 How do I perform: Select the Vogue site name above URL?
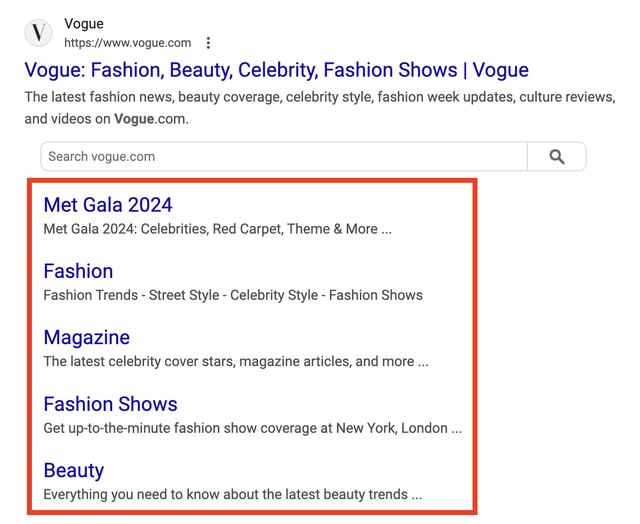84,23
